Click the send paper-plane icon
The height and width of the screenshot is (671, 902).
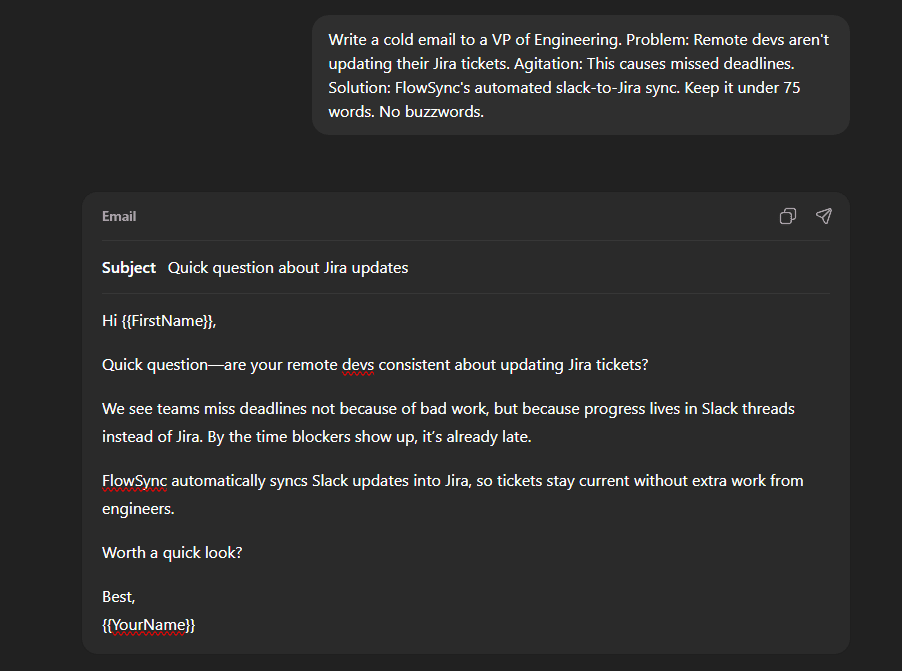[x=823, y=216]
